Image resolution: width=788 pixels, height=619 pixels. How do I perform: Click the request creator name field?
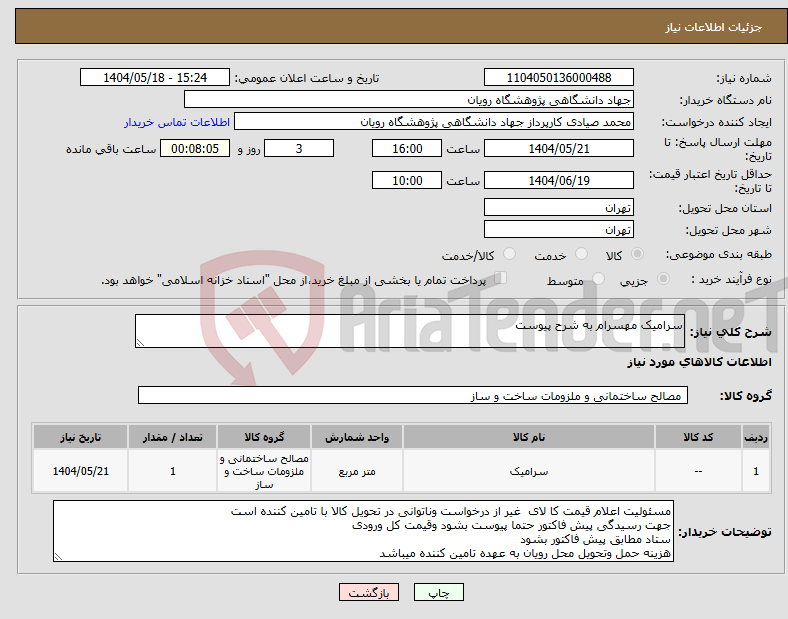pyautogui.click(x=434, y=122)
